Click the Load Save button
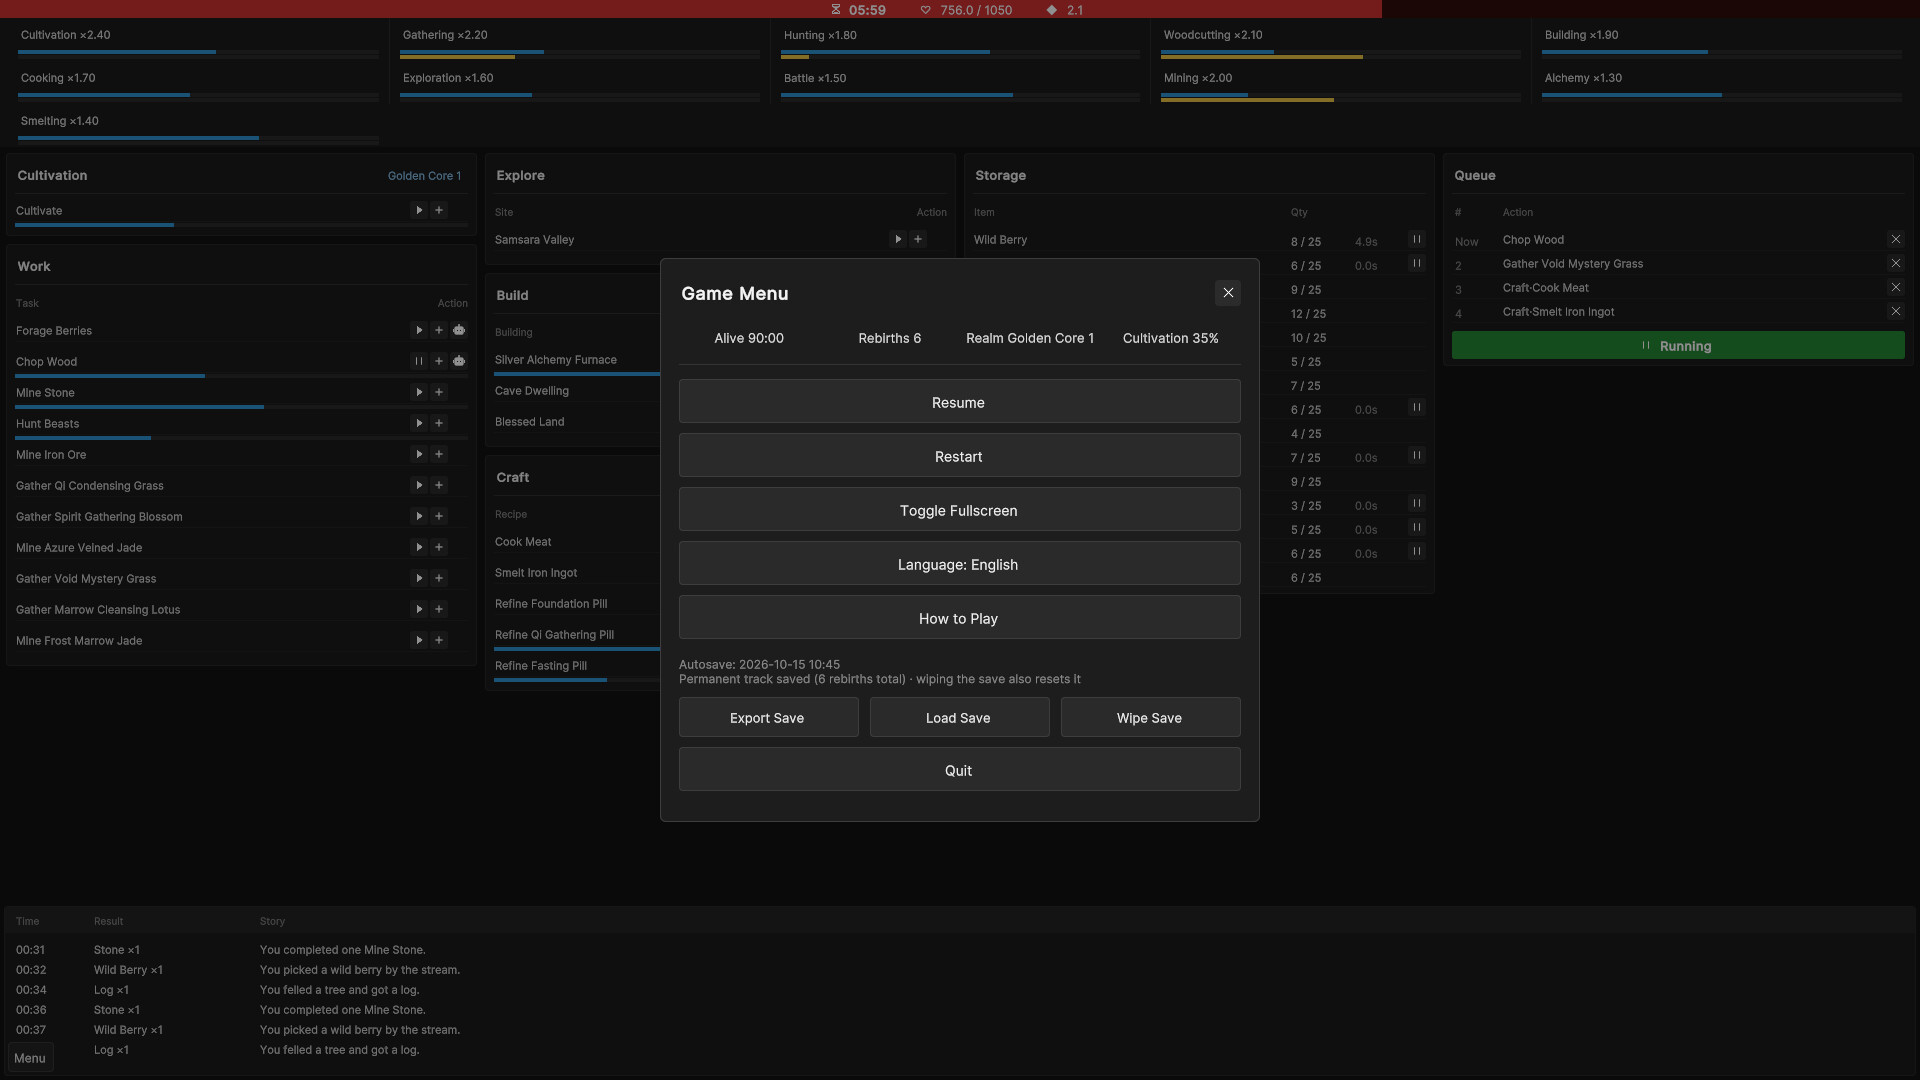The width and height of the screenshot is (1920, 1080). point(959,717)
